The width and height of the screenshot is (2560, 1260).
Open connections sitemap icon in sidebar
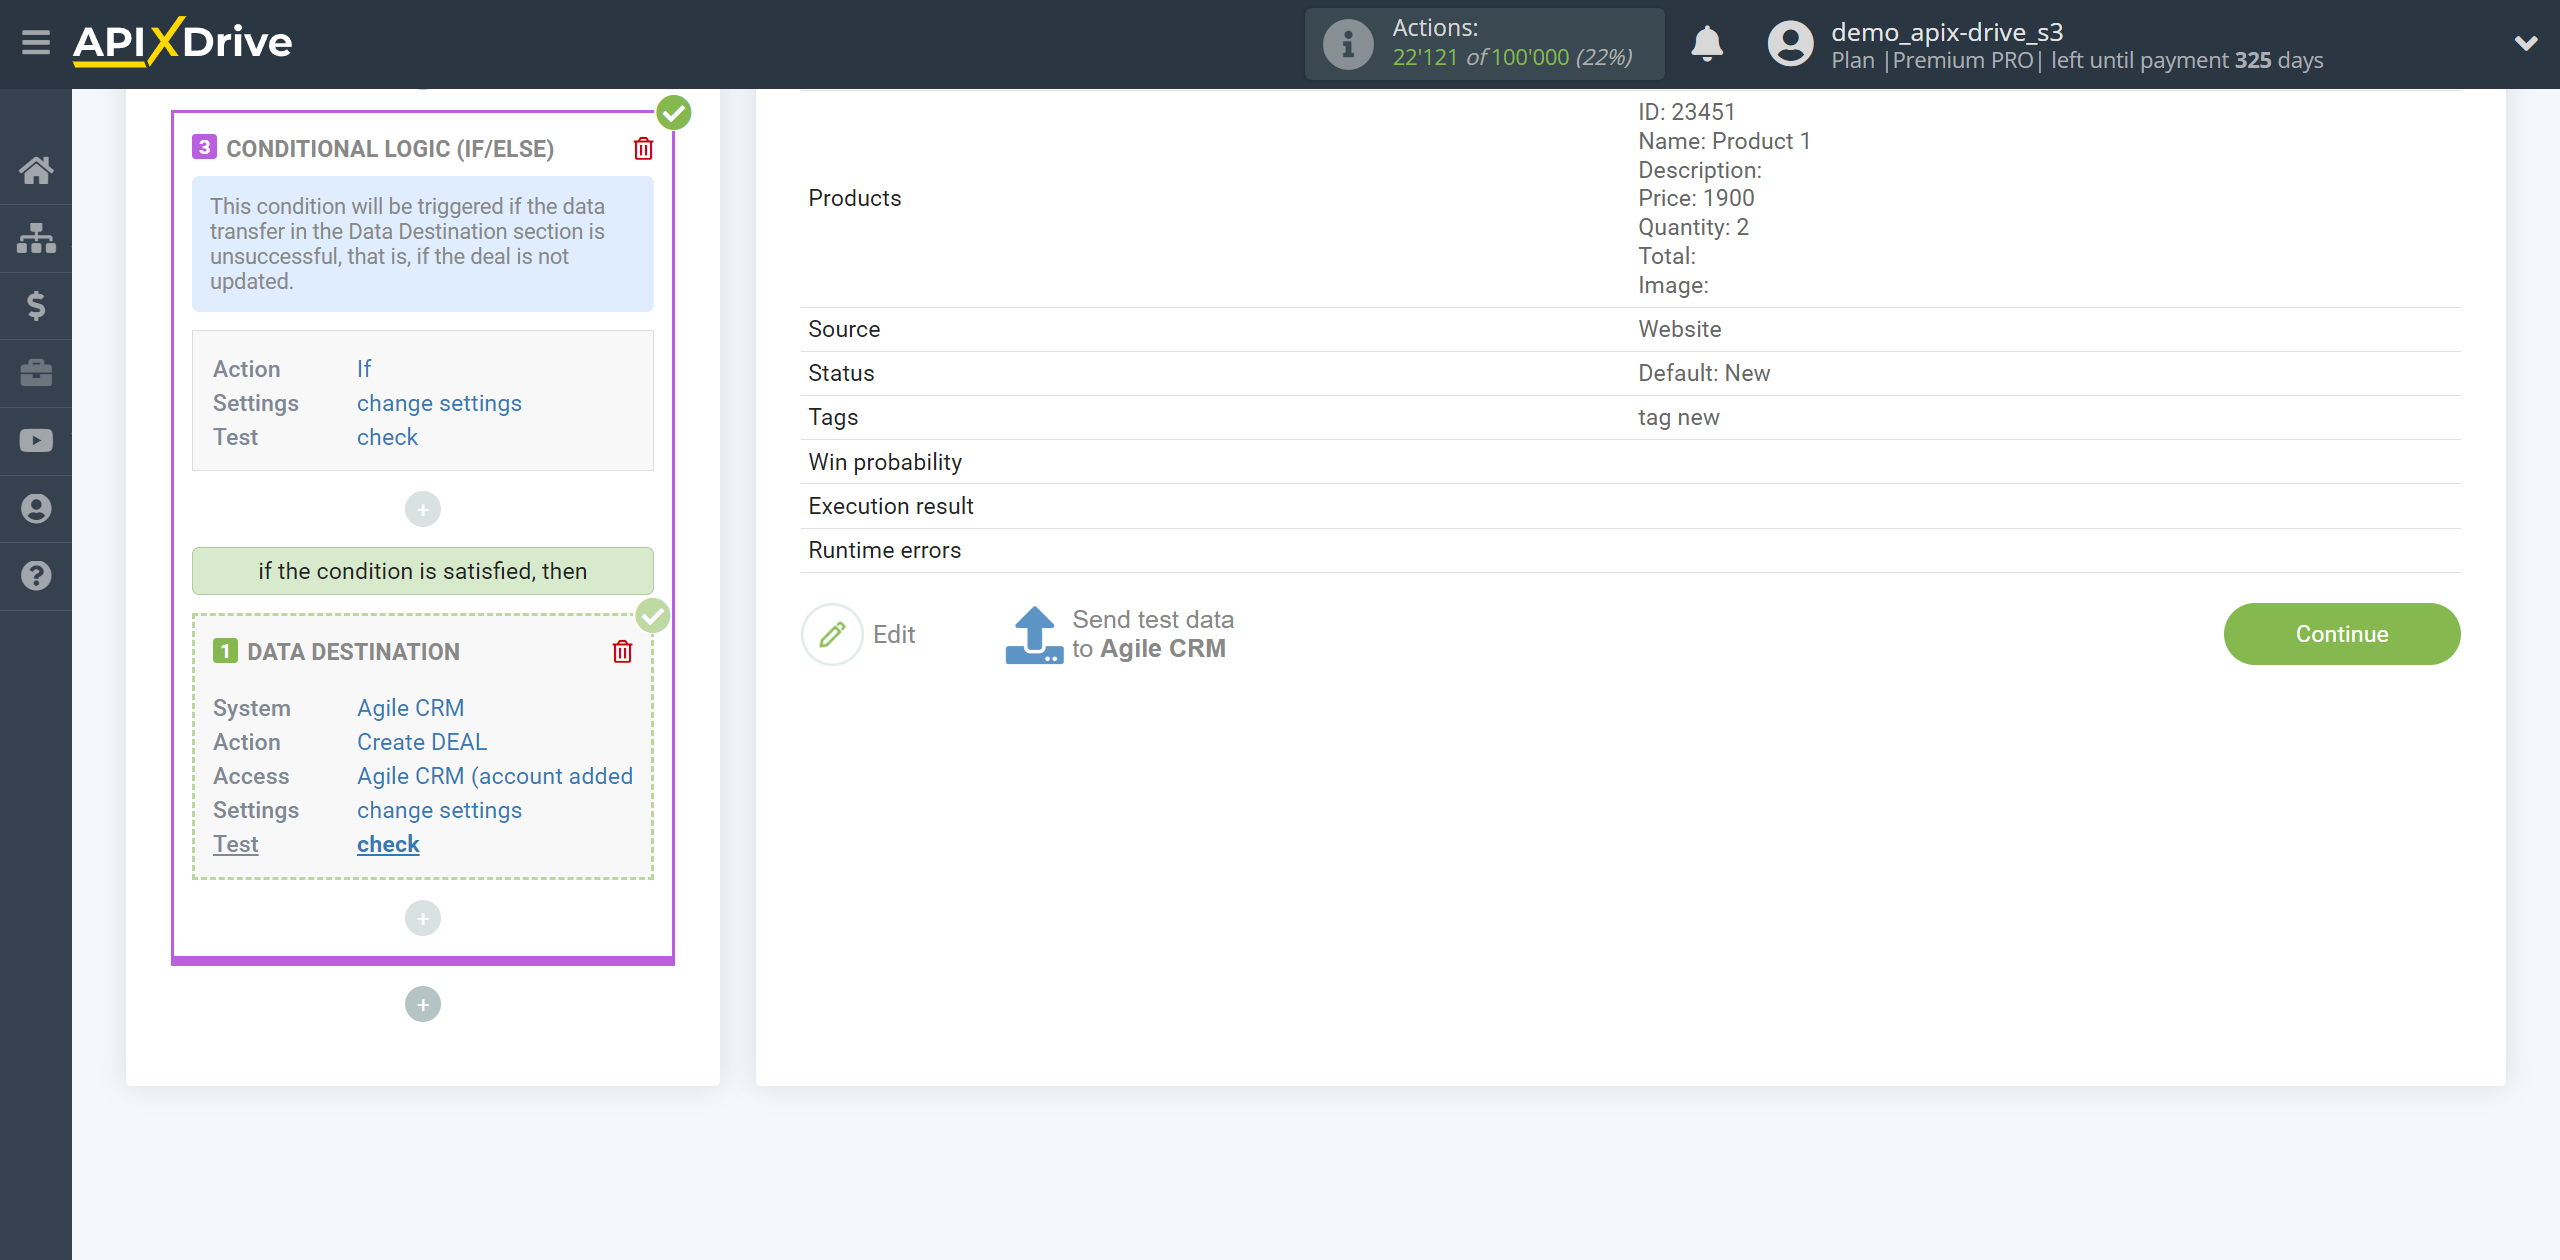point(36,238)
